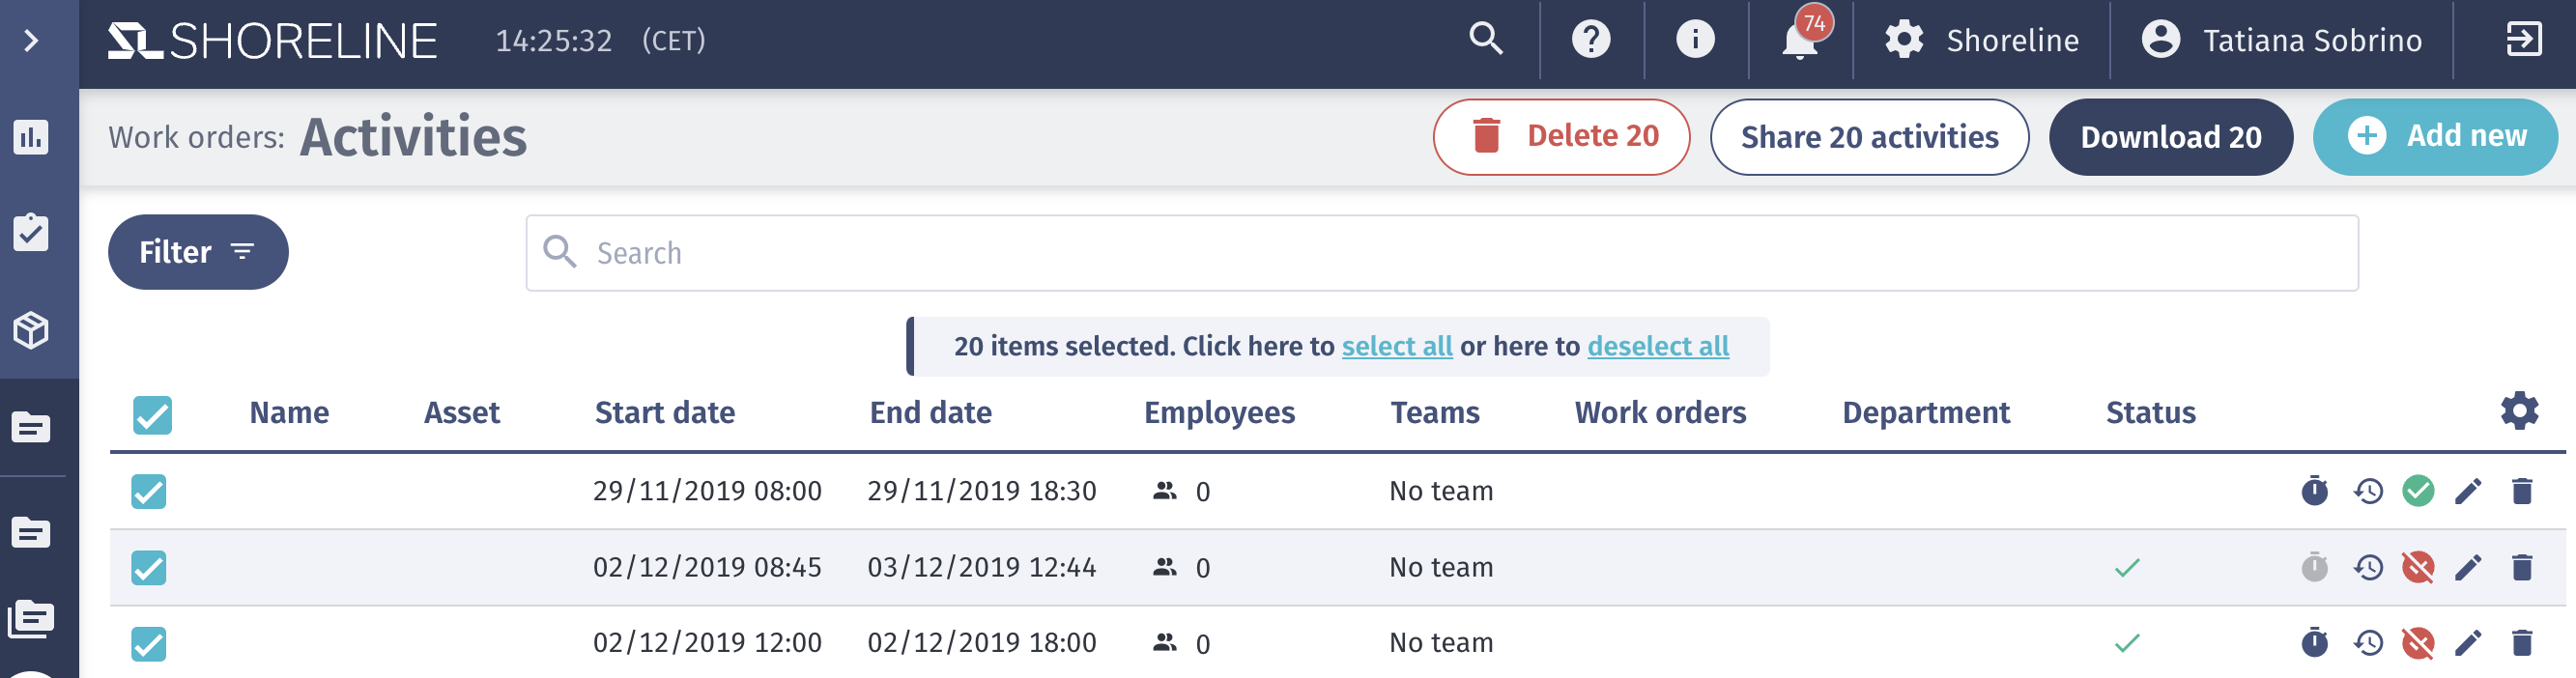Screen dimensions: 2576x678
Task: Click the Download 20 button
Action: (2170, 137)
